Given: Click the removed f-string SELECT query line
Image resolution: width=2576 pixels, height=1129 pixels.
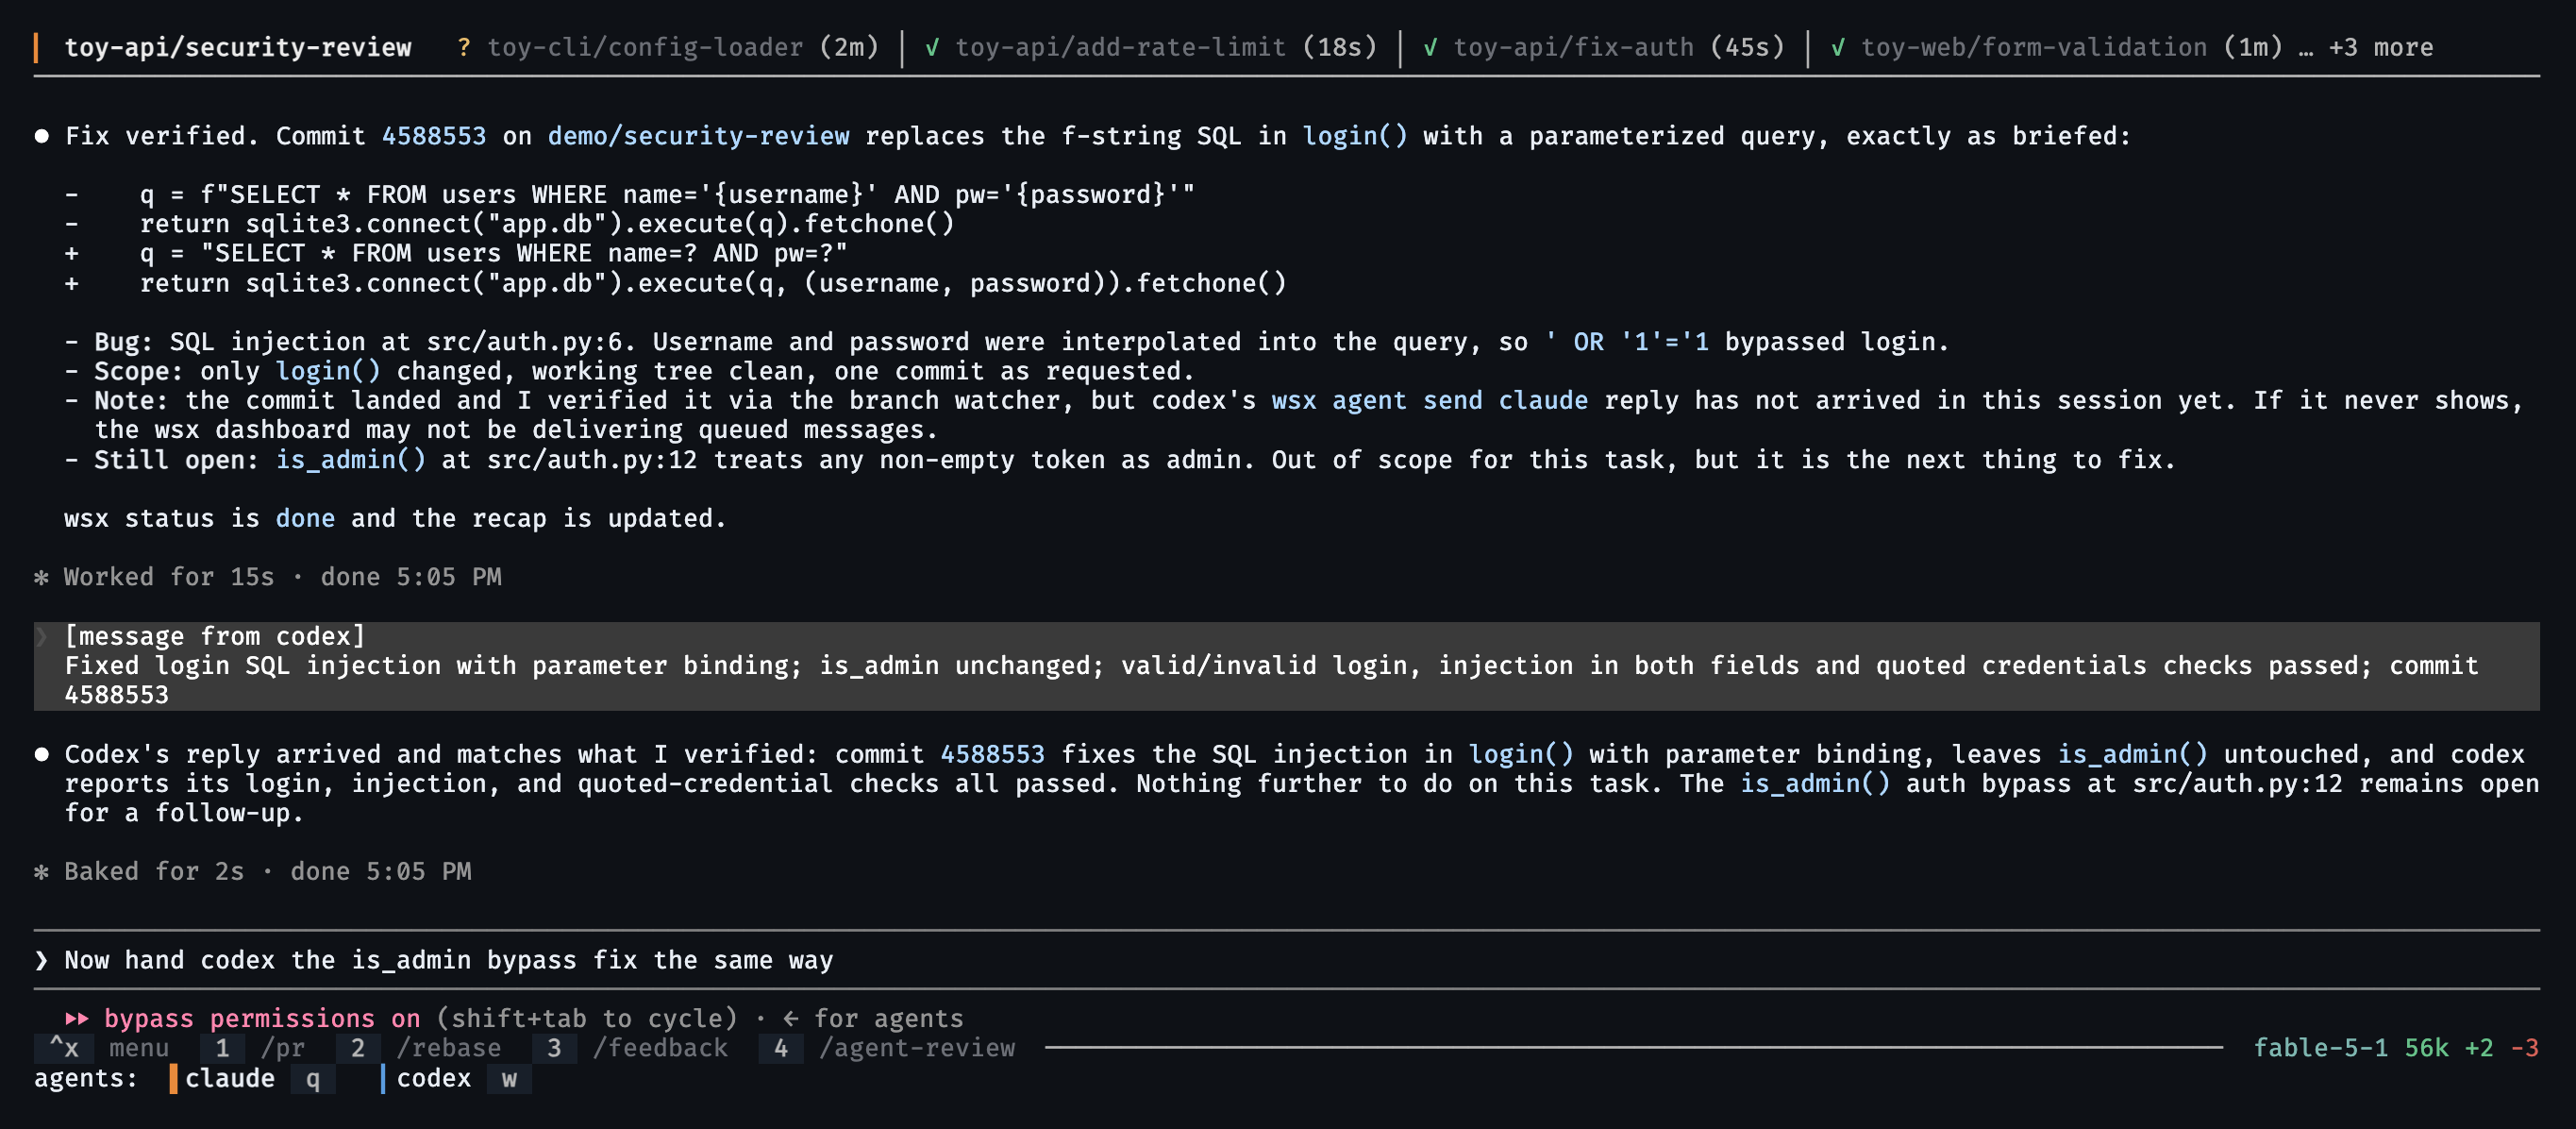Looking at the screenshot, I should (630, 195).
